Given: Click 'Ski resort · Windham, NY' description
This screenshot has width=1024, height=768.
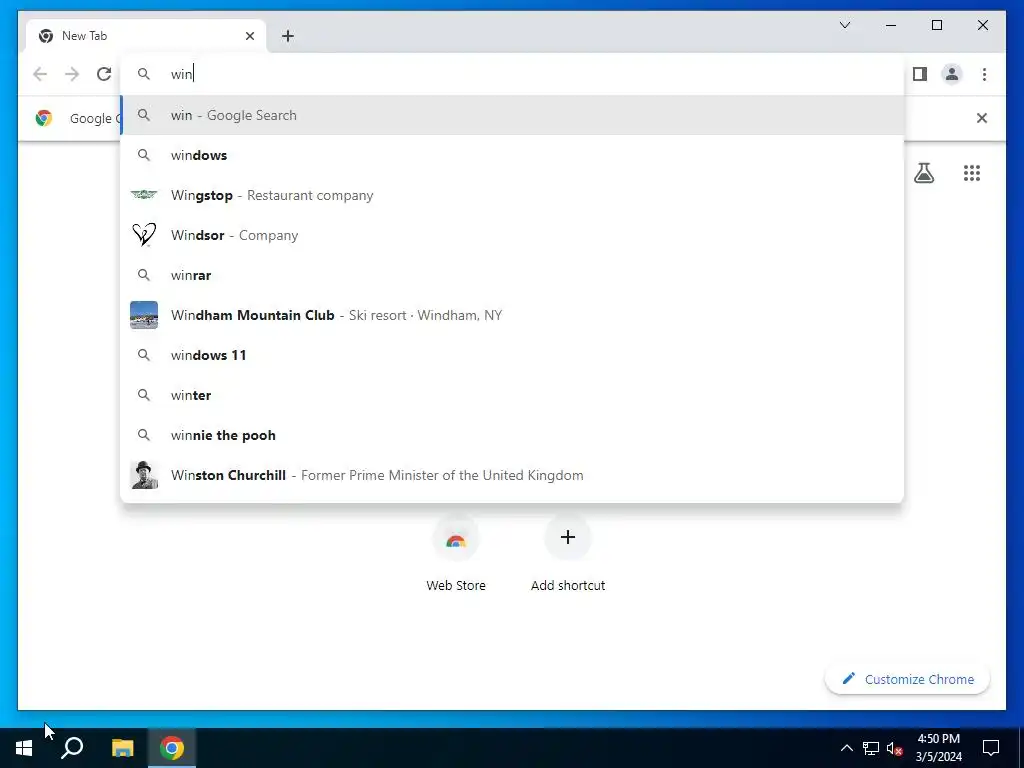Looking at the screenshot, I should coord(425,315).
